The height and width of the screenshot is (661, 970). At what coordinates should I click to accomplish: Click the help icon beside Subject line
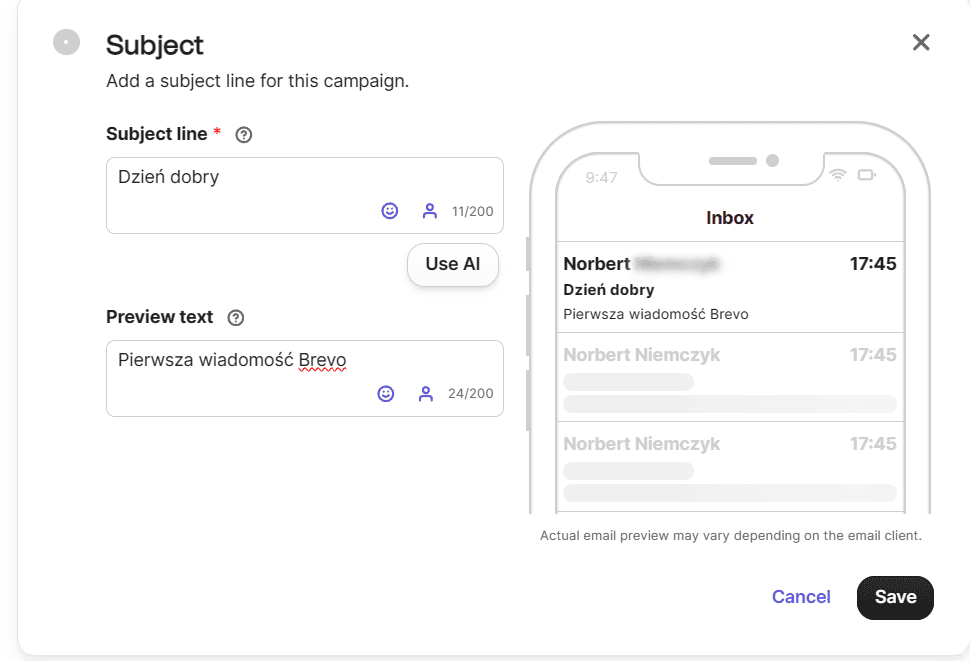tap(243, 135)
